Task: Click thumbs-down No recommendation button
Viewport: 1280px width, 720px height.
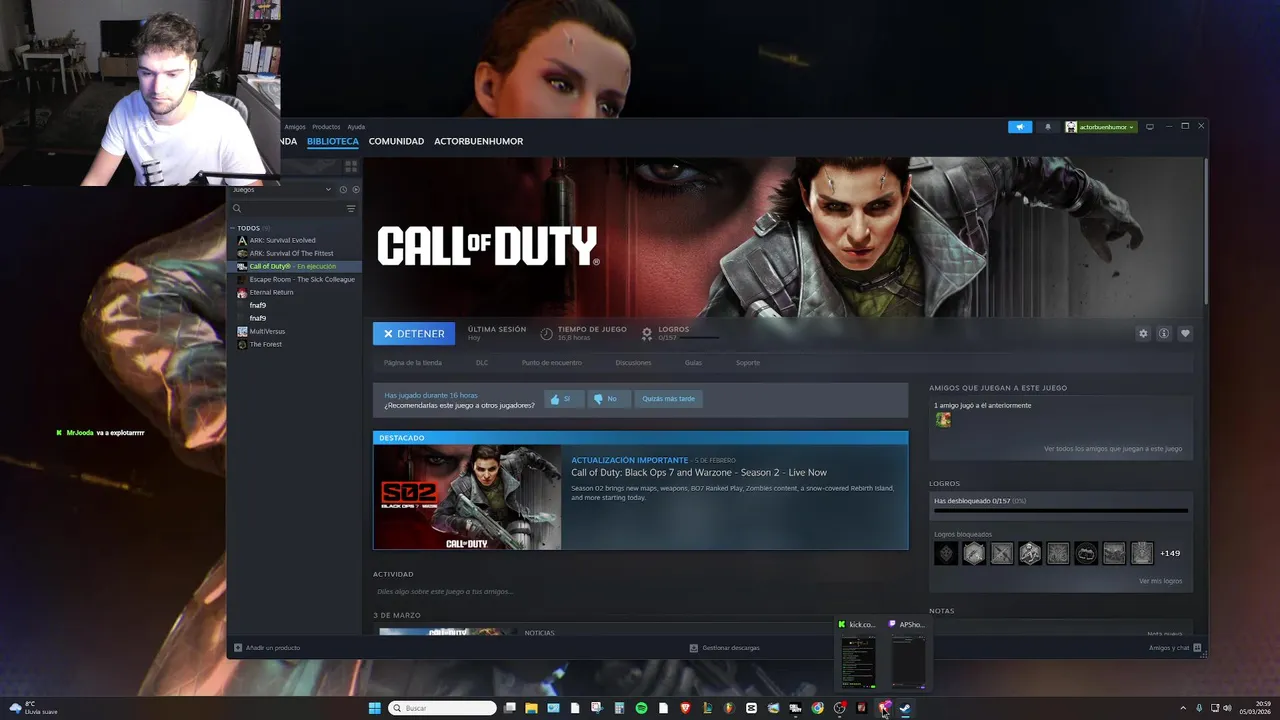Action: 608,399
